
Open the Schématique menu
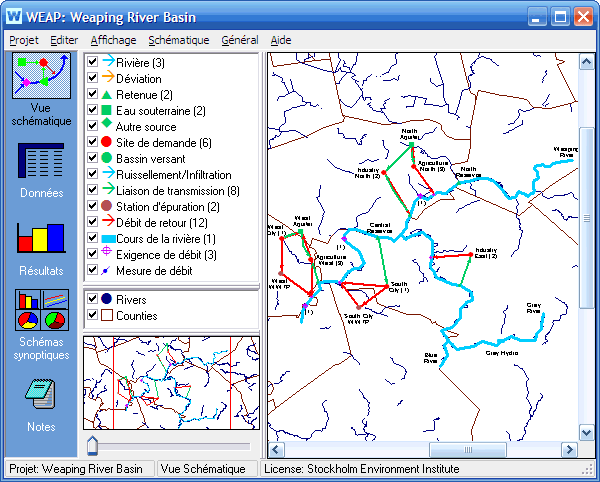pyautogui.click(x=178, y=40)
